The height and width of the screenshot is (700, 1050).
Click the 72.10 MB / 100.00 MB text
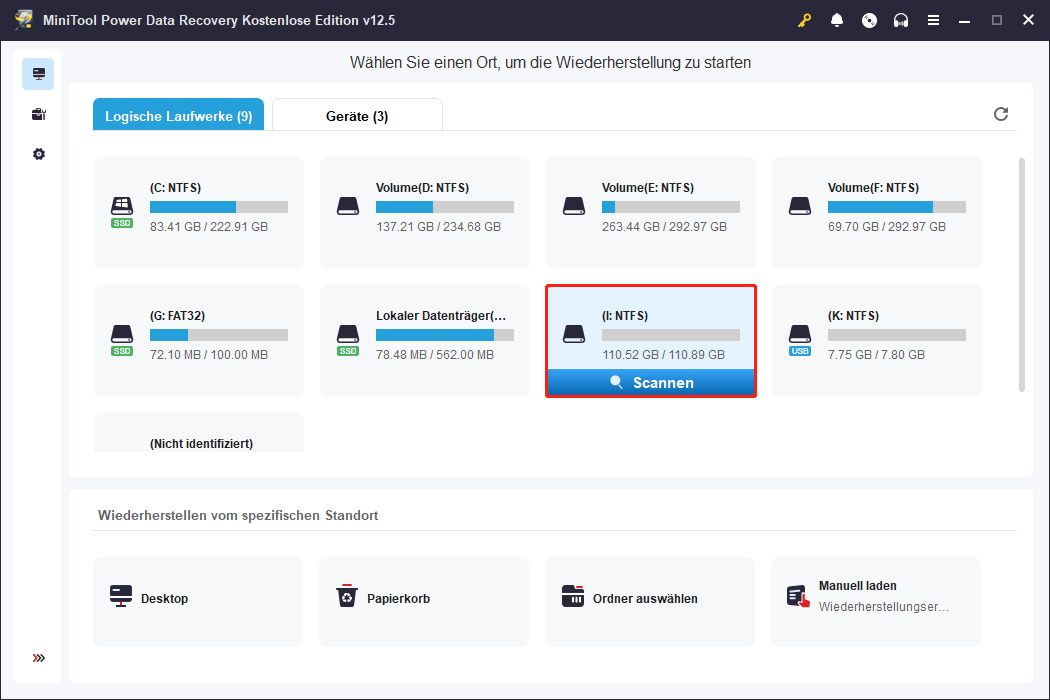[x=209, y=354]
